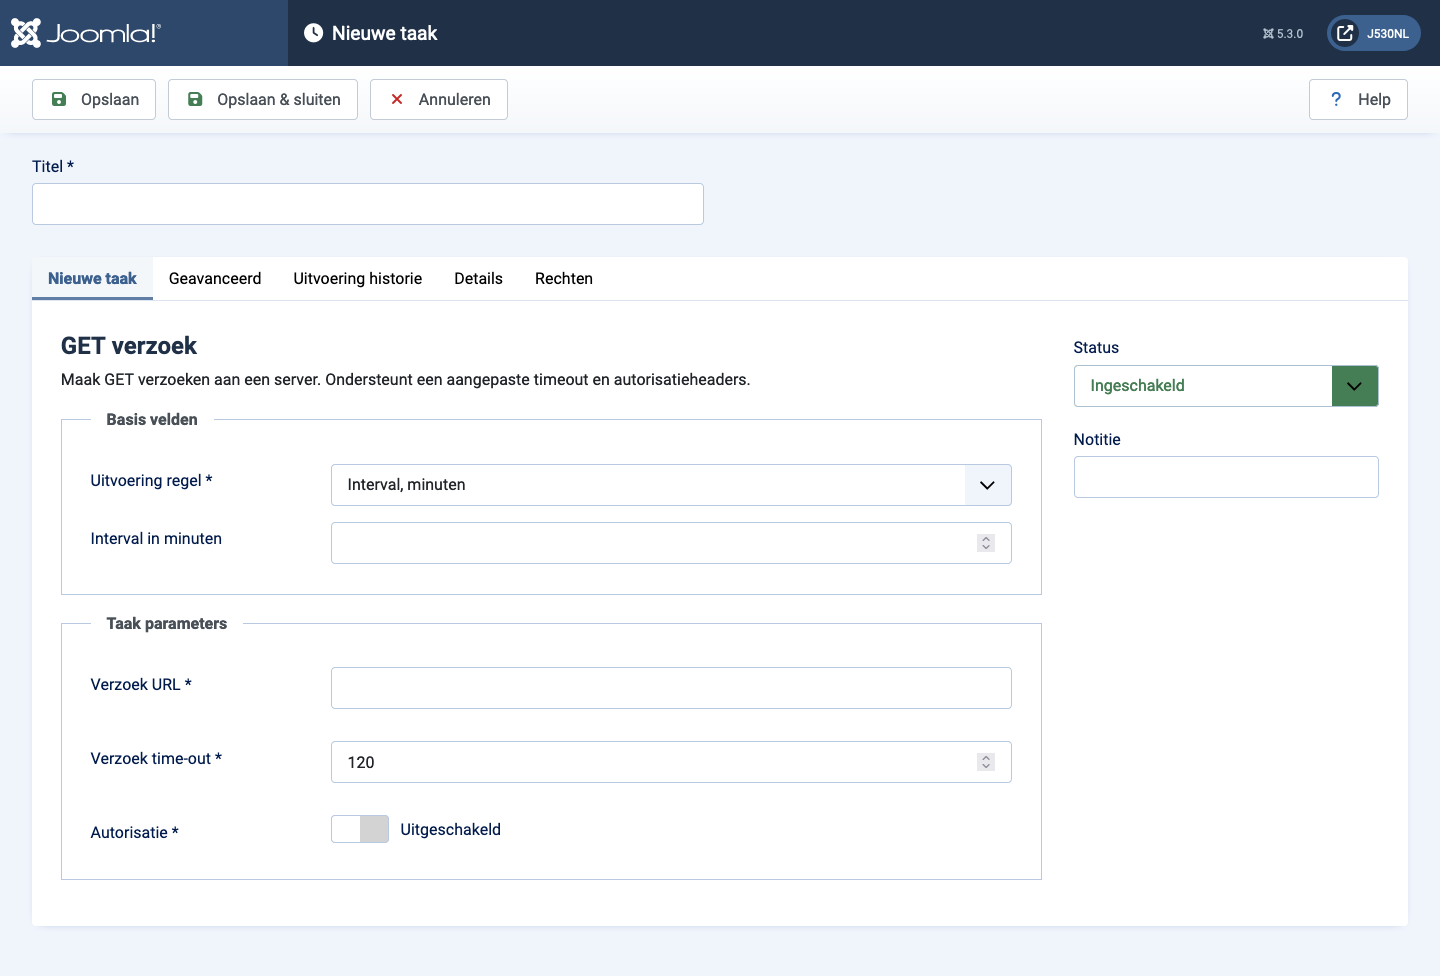Click the Uitgeschakeld label next to the switch

[451, 830]
